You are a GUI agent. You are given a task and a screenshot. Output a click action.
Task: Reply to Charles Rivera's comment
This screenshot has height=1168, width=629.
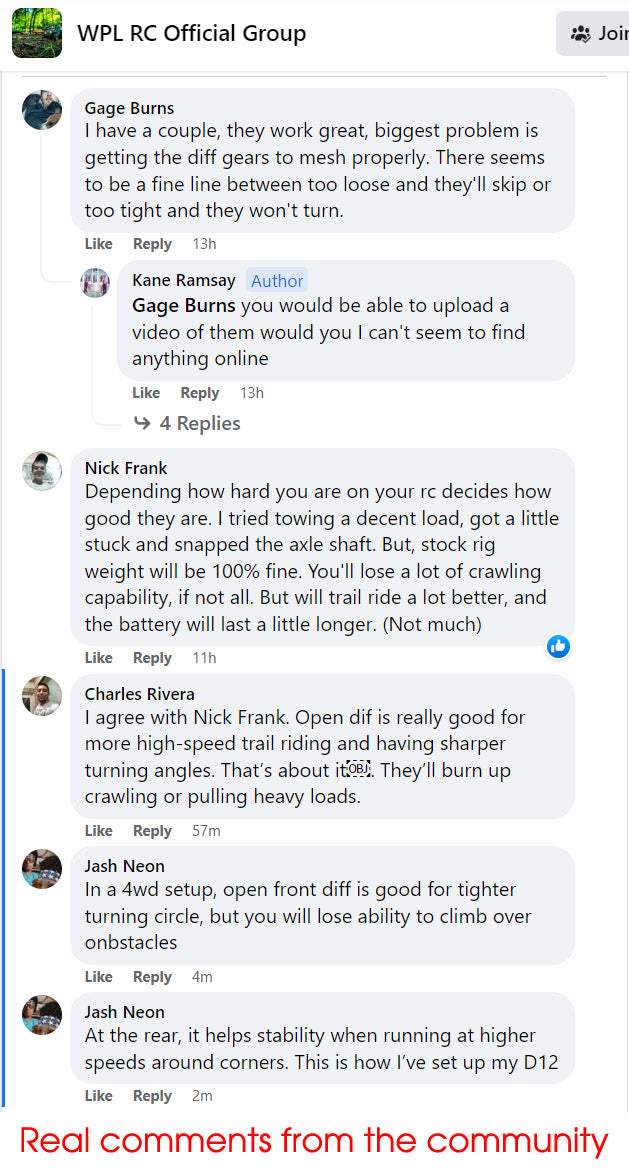pyautogui.click(x=152, y=831)
